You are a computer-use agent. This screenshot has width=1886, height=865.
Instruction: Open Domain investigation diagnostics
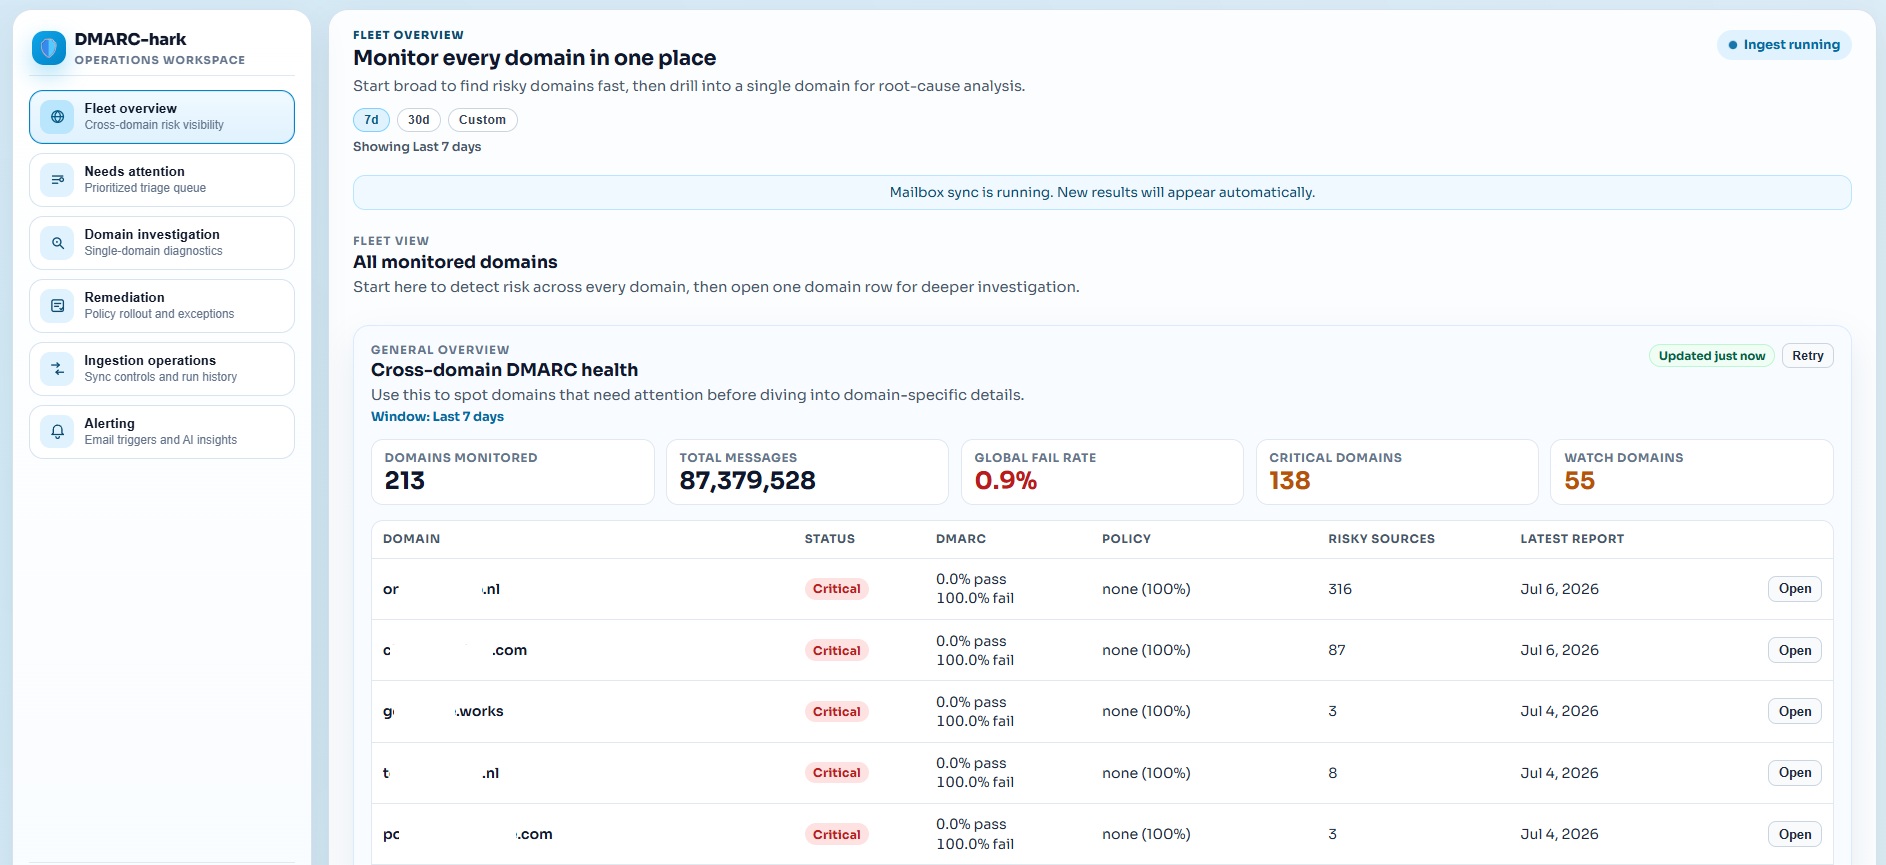[x=162, y=243]
